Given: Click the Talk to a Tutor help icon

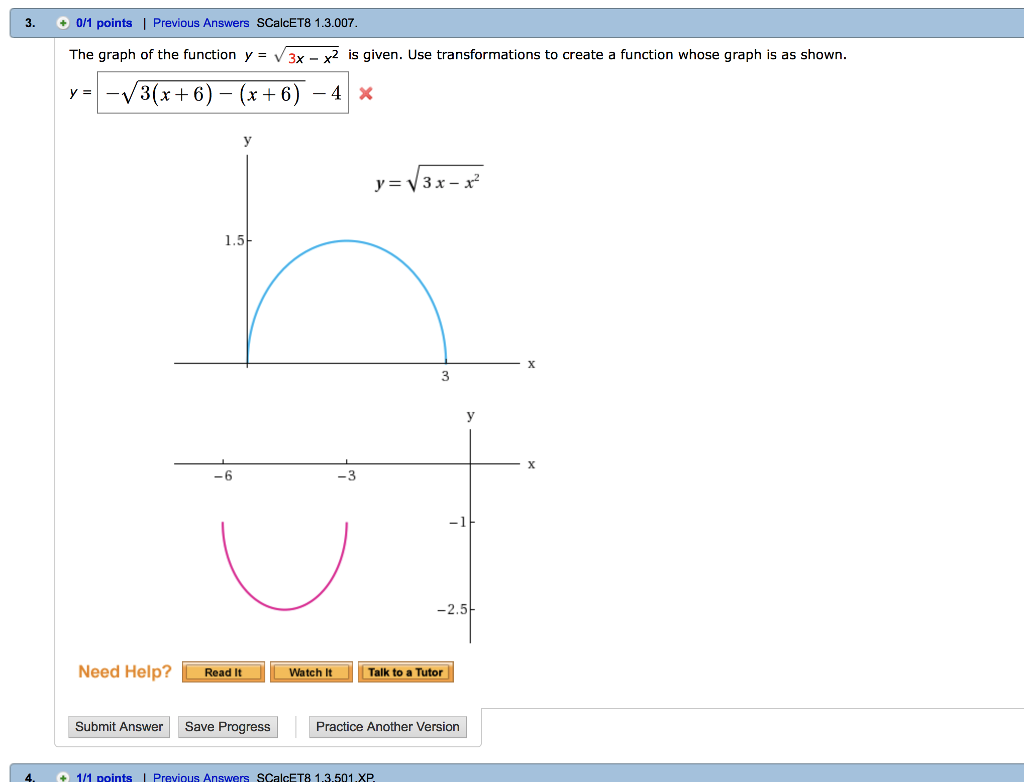Looking at the screenshot, I should coord(405,672).
